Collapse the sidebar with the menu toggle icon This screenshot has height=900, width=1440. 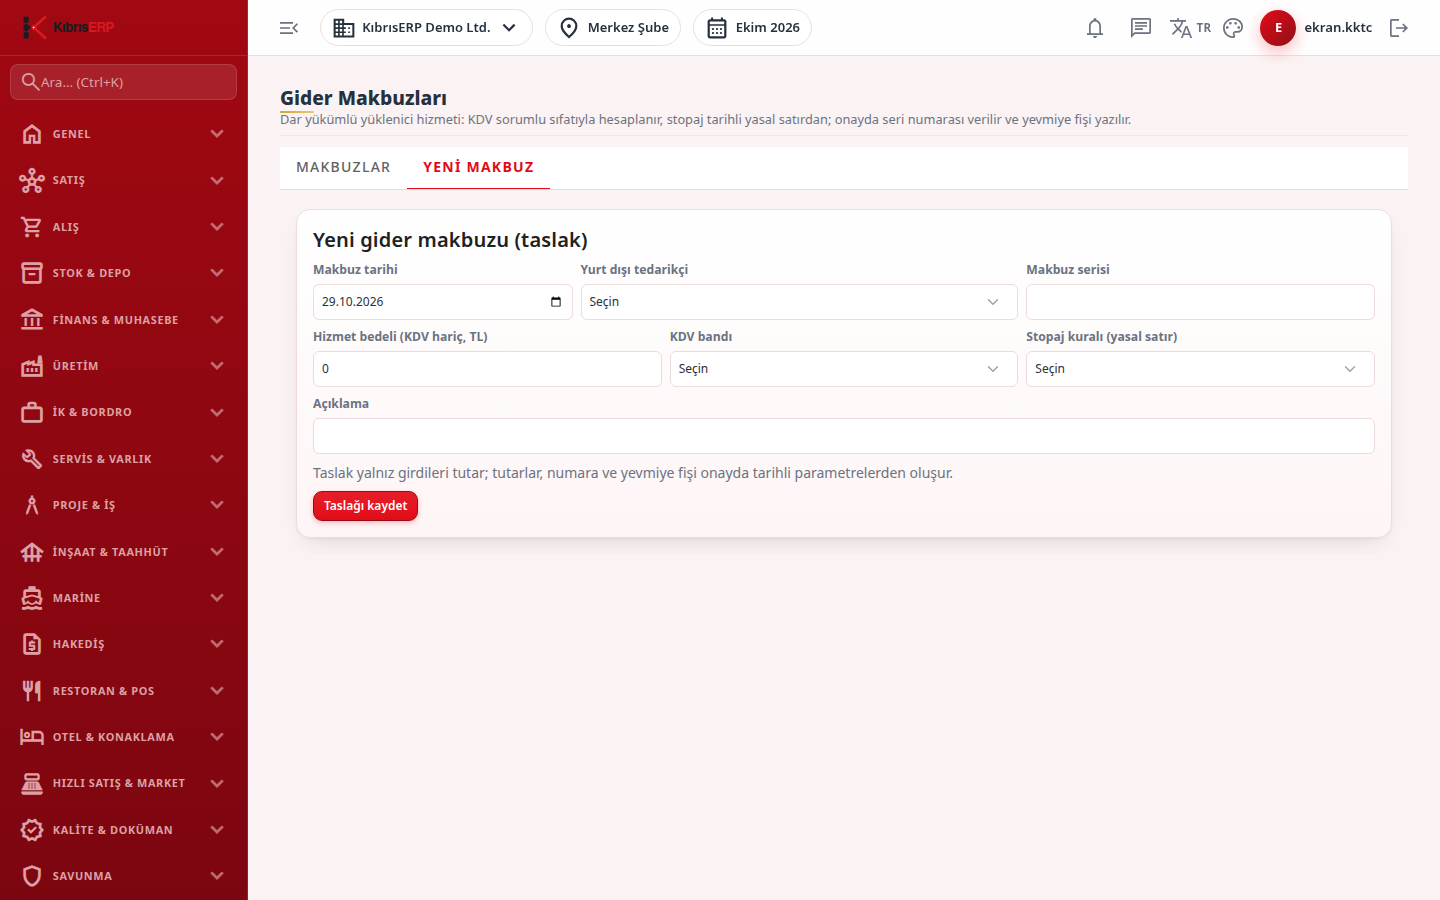pyautogui.click(x=289, y=28)
